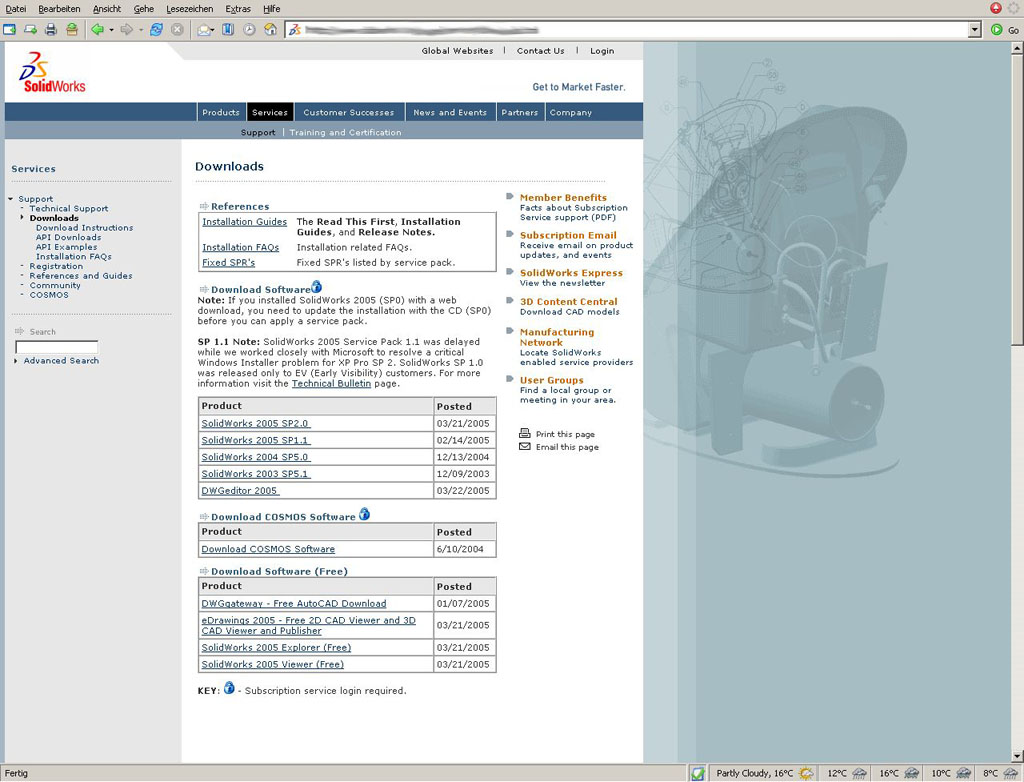Click the printer icon beside Print this page
1024x782 pixels.
point(524,433)
